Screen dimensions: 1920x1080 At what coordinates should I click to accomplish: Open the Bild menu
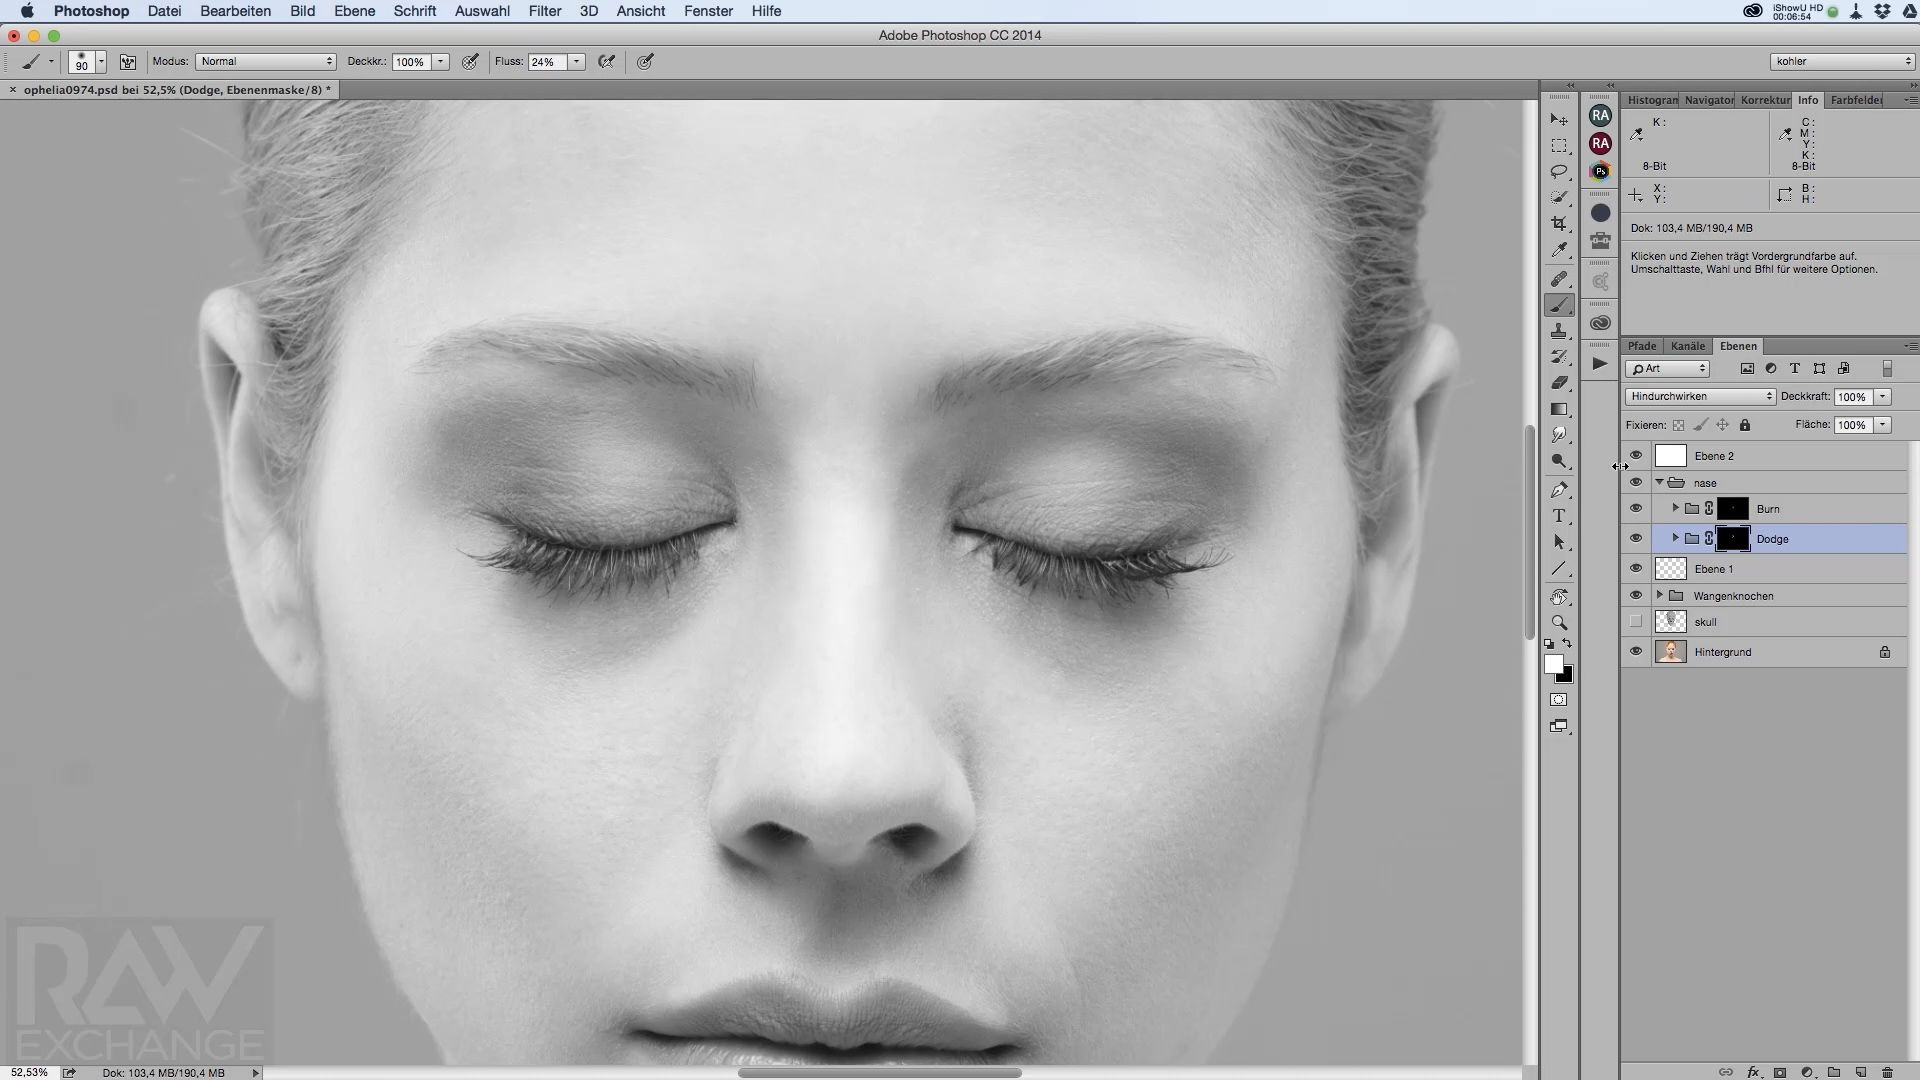302,11
